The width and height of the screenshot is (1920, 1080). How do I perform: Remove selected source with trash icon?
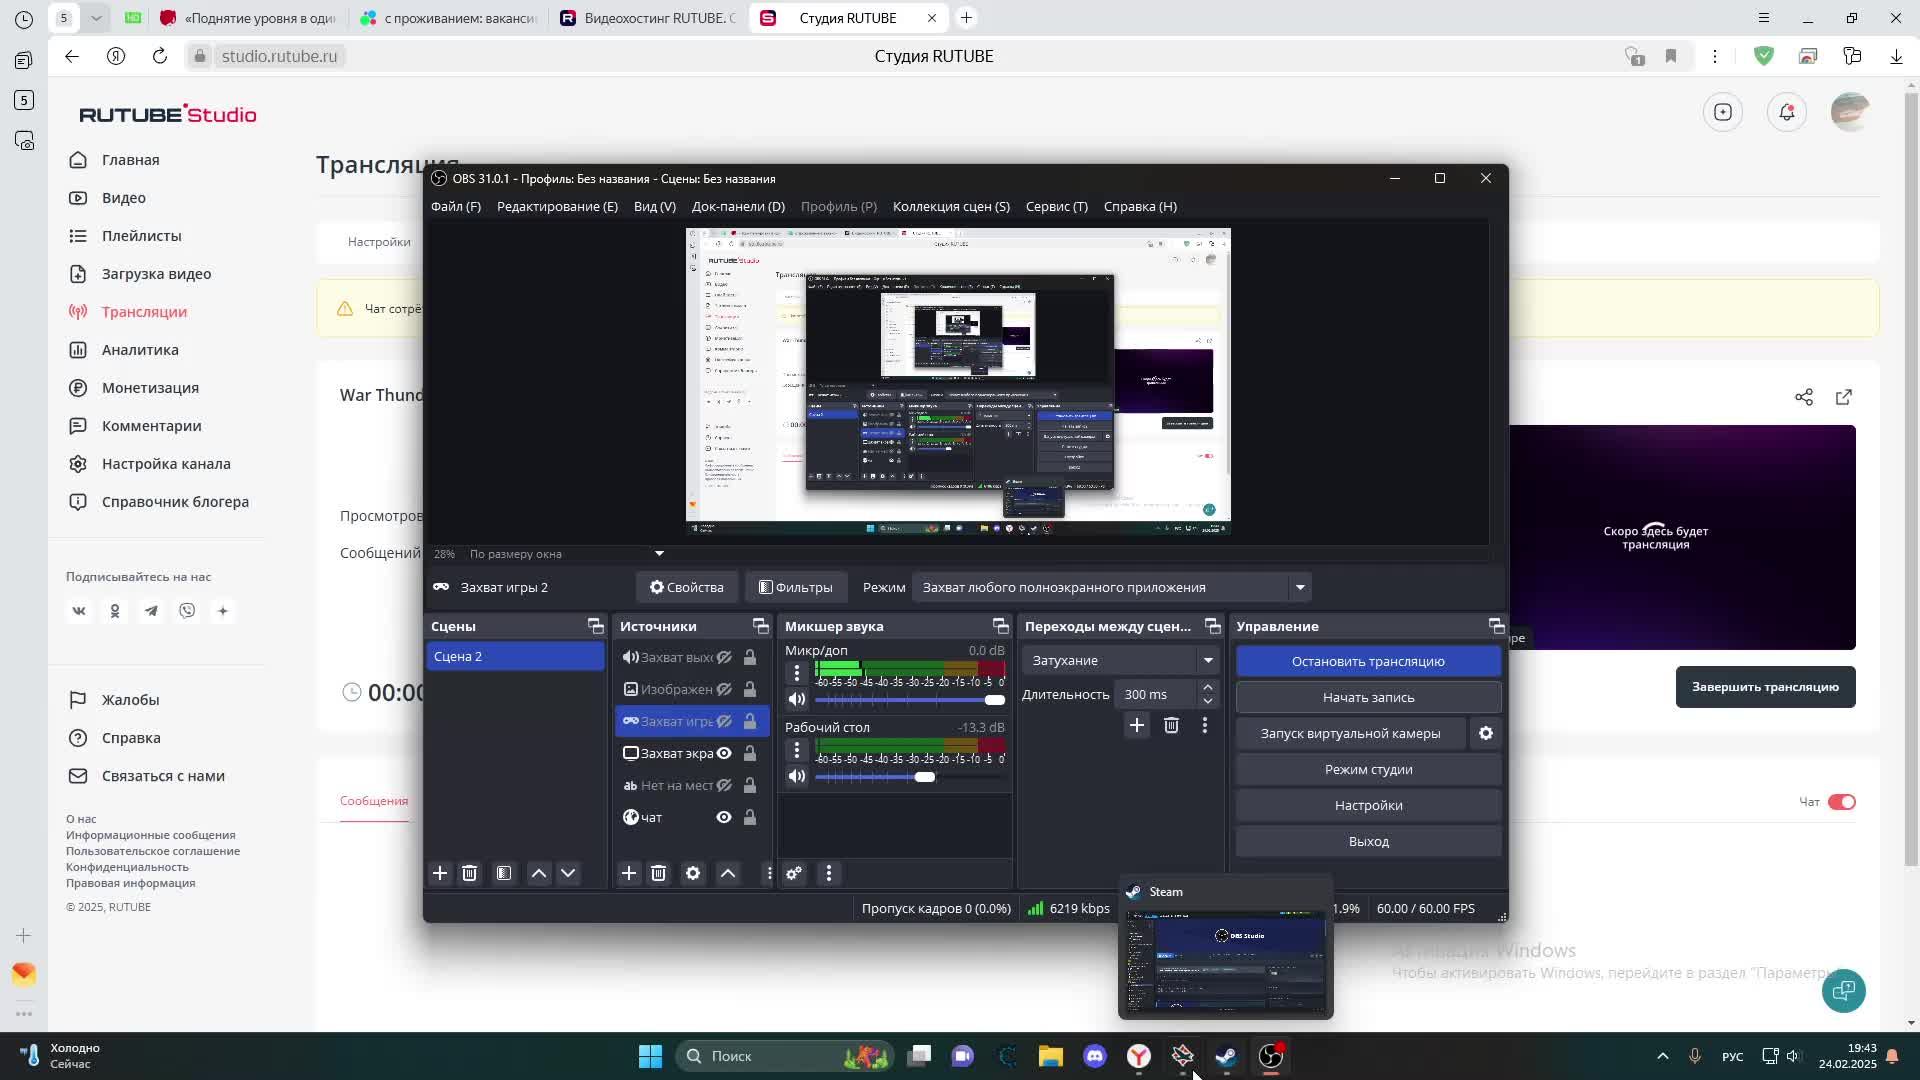658,873
